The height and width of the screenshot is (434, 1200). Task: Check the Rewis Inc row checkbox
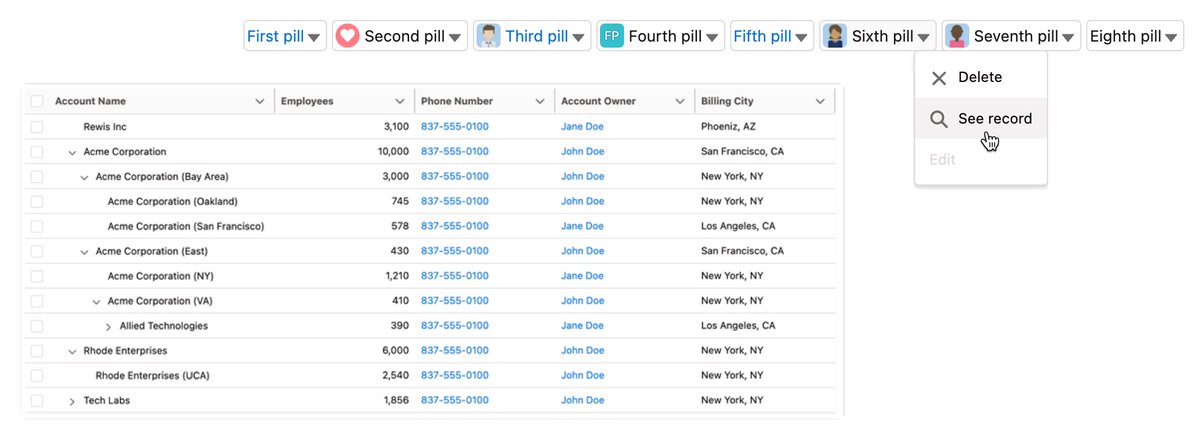point(37,127)
